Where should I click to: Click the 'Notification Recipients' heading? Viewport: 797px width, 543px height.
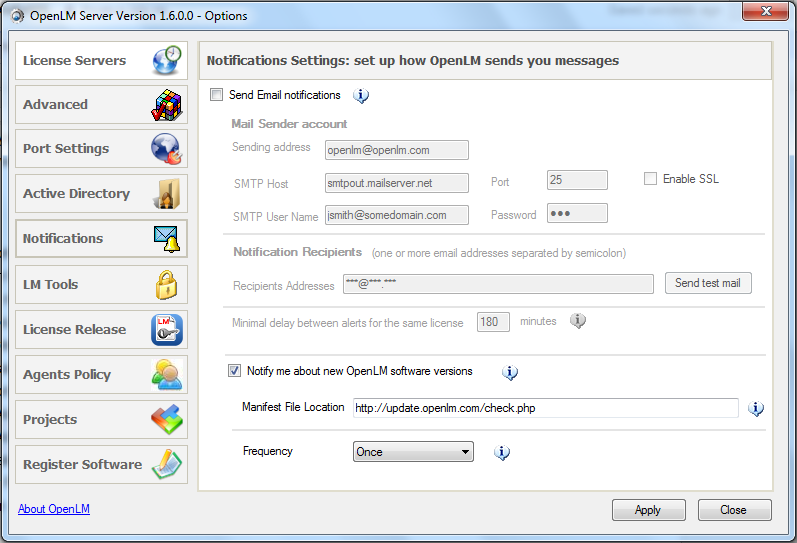click(x=297, y=252)
